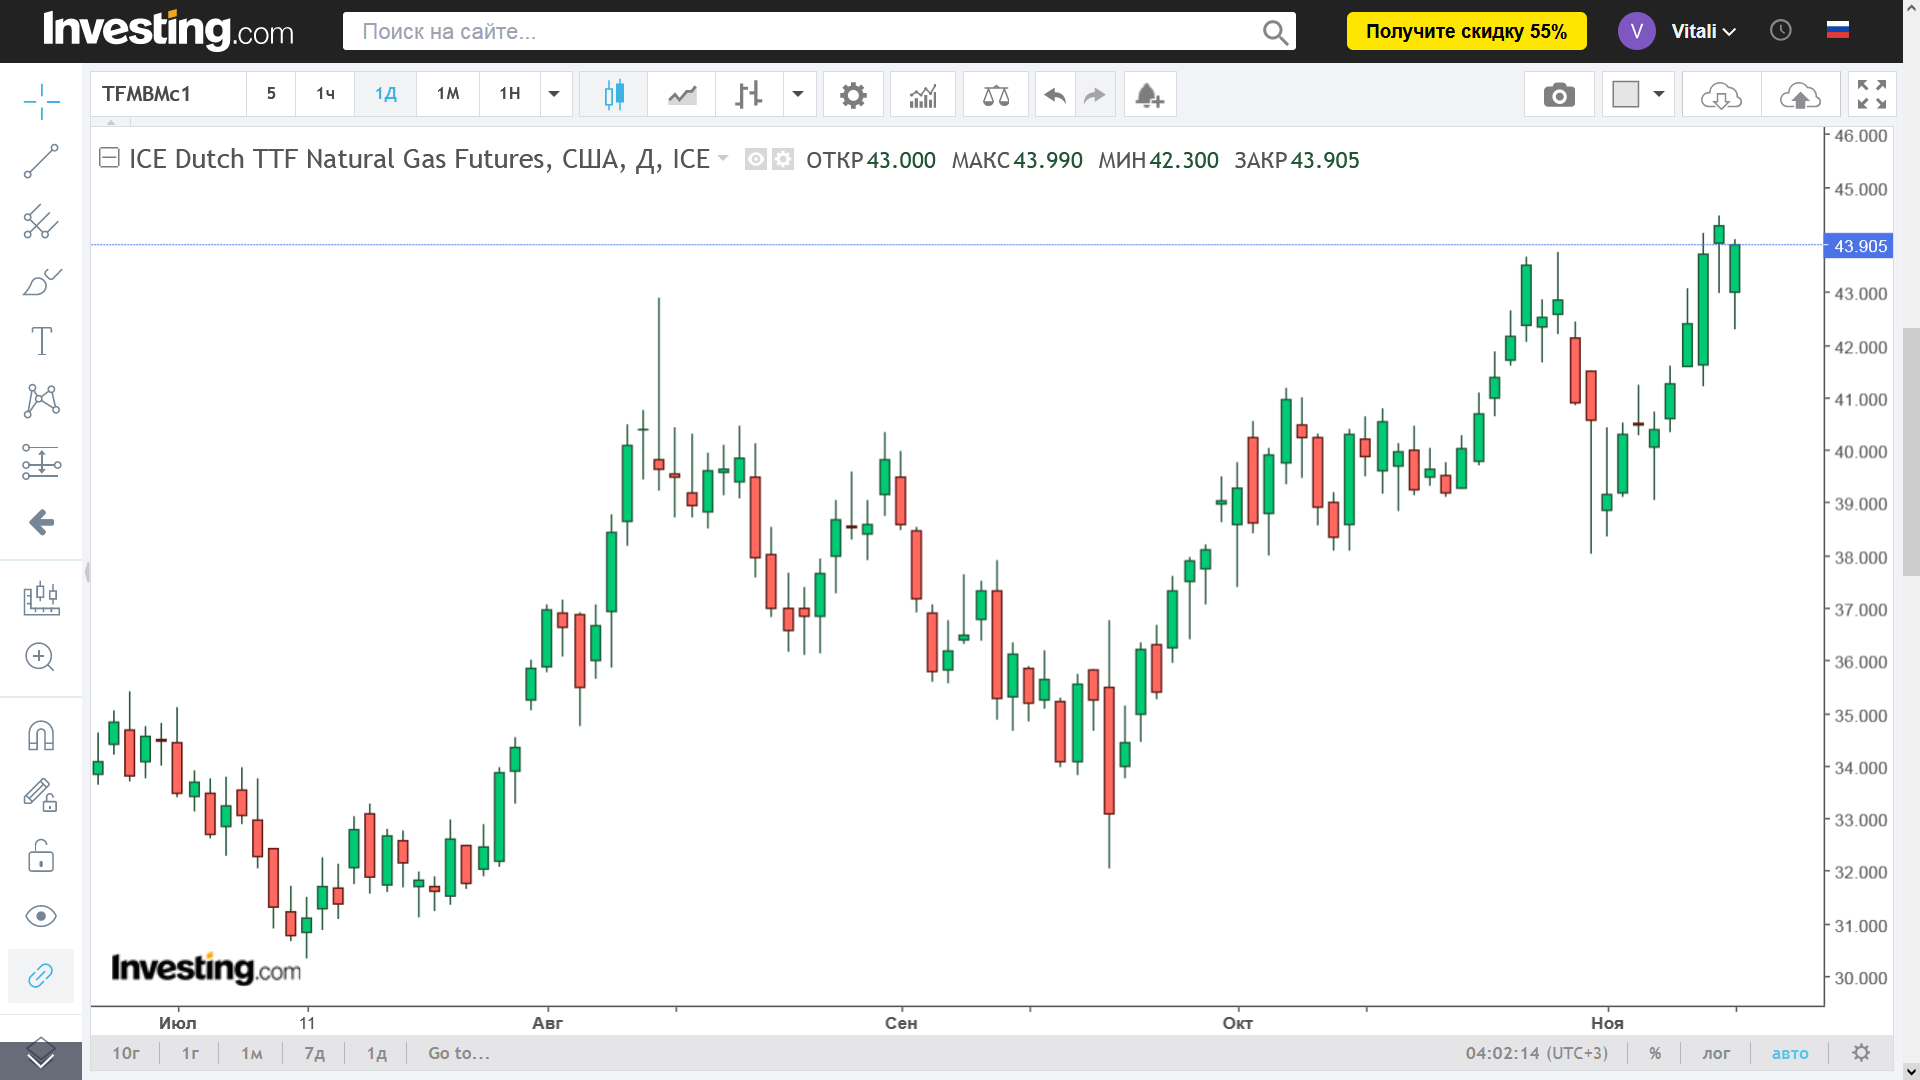Switch to 1ч timeframe
1920x1080 pixels.
tap(325, 94)
